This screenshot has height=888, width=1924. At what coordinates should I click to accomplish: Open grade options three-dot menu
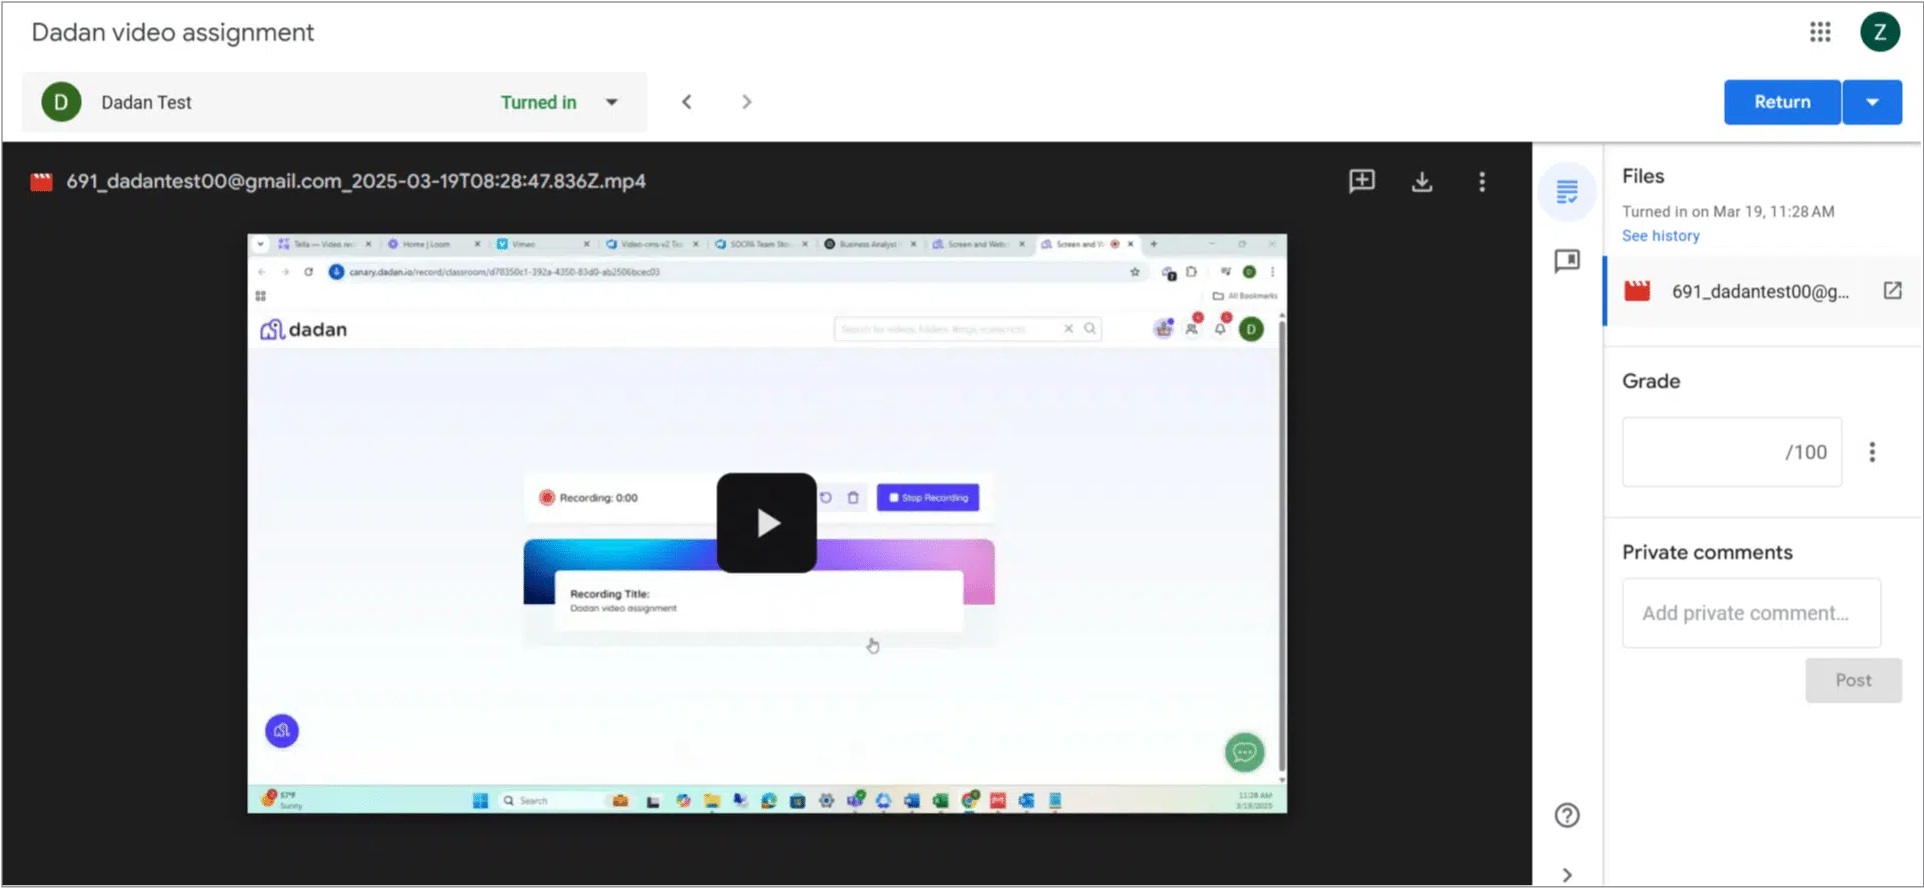click(x=1871, y=452)
